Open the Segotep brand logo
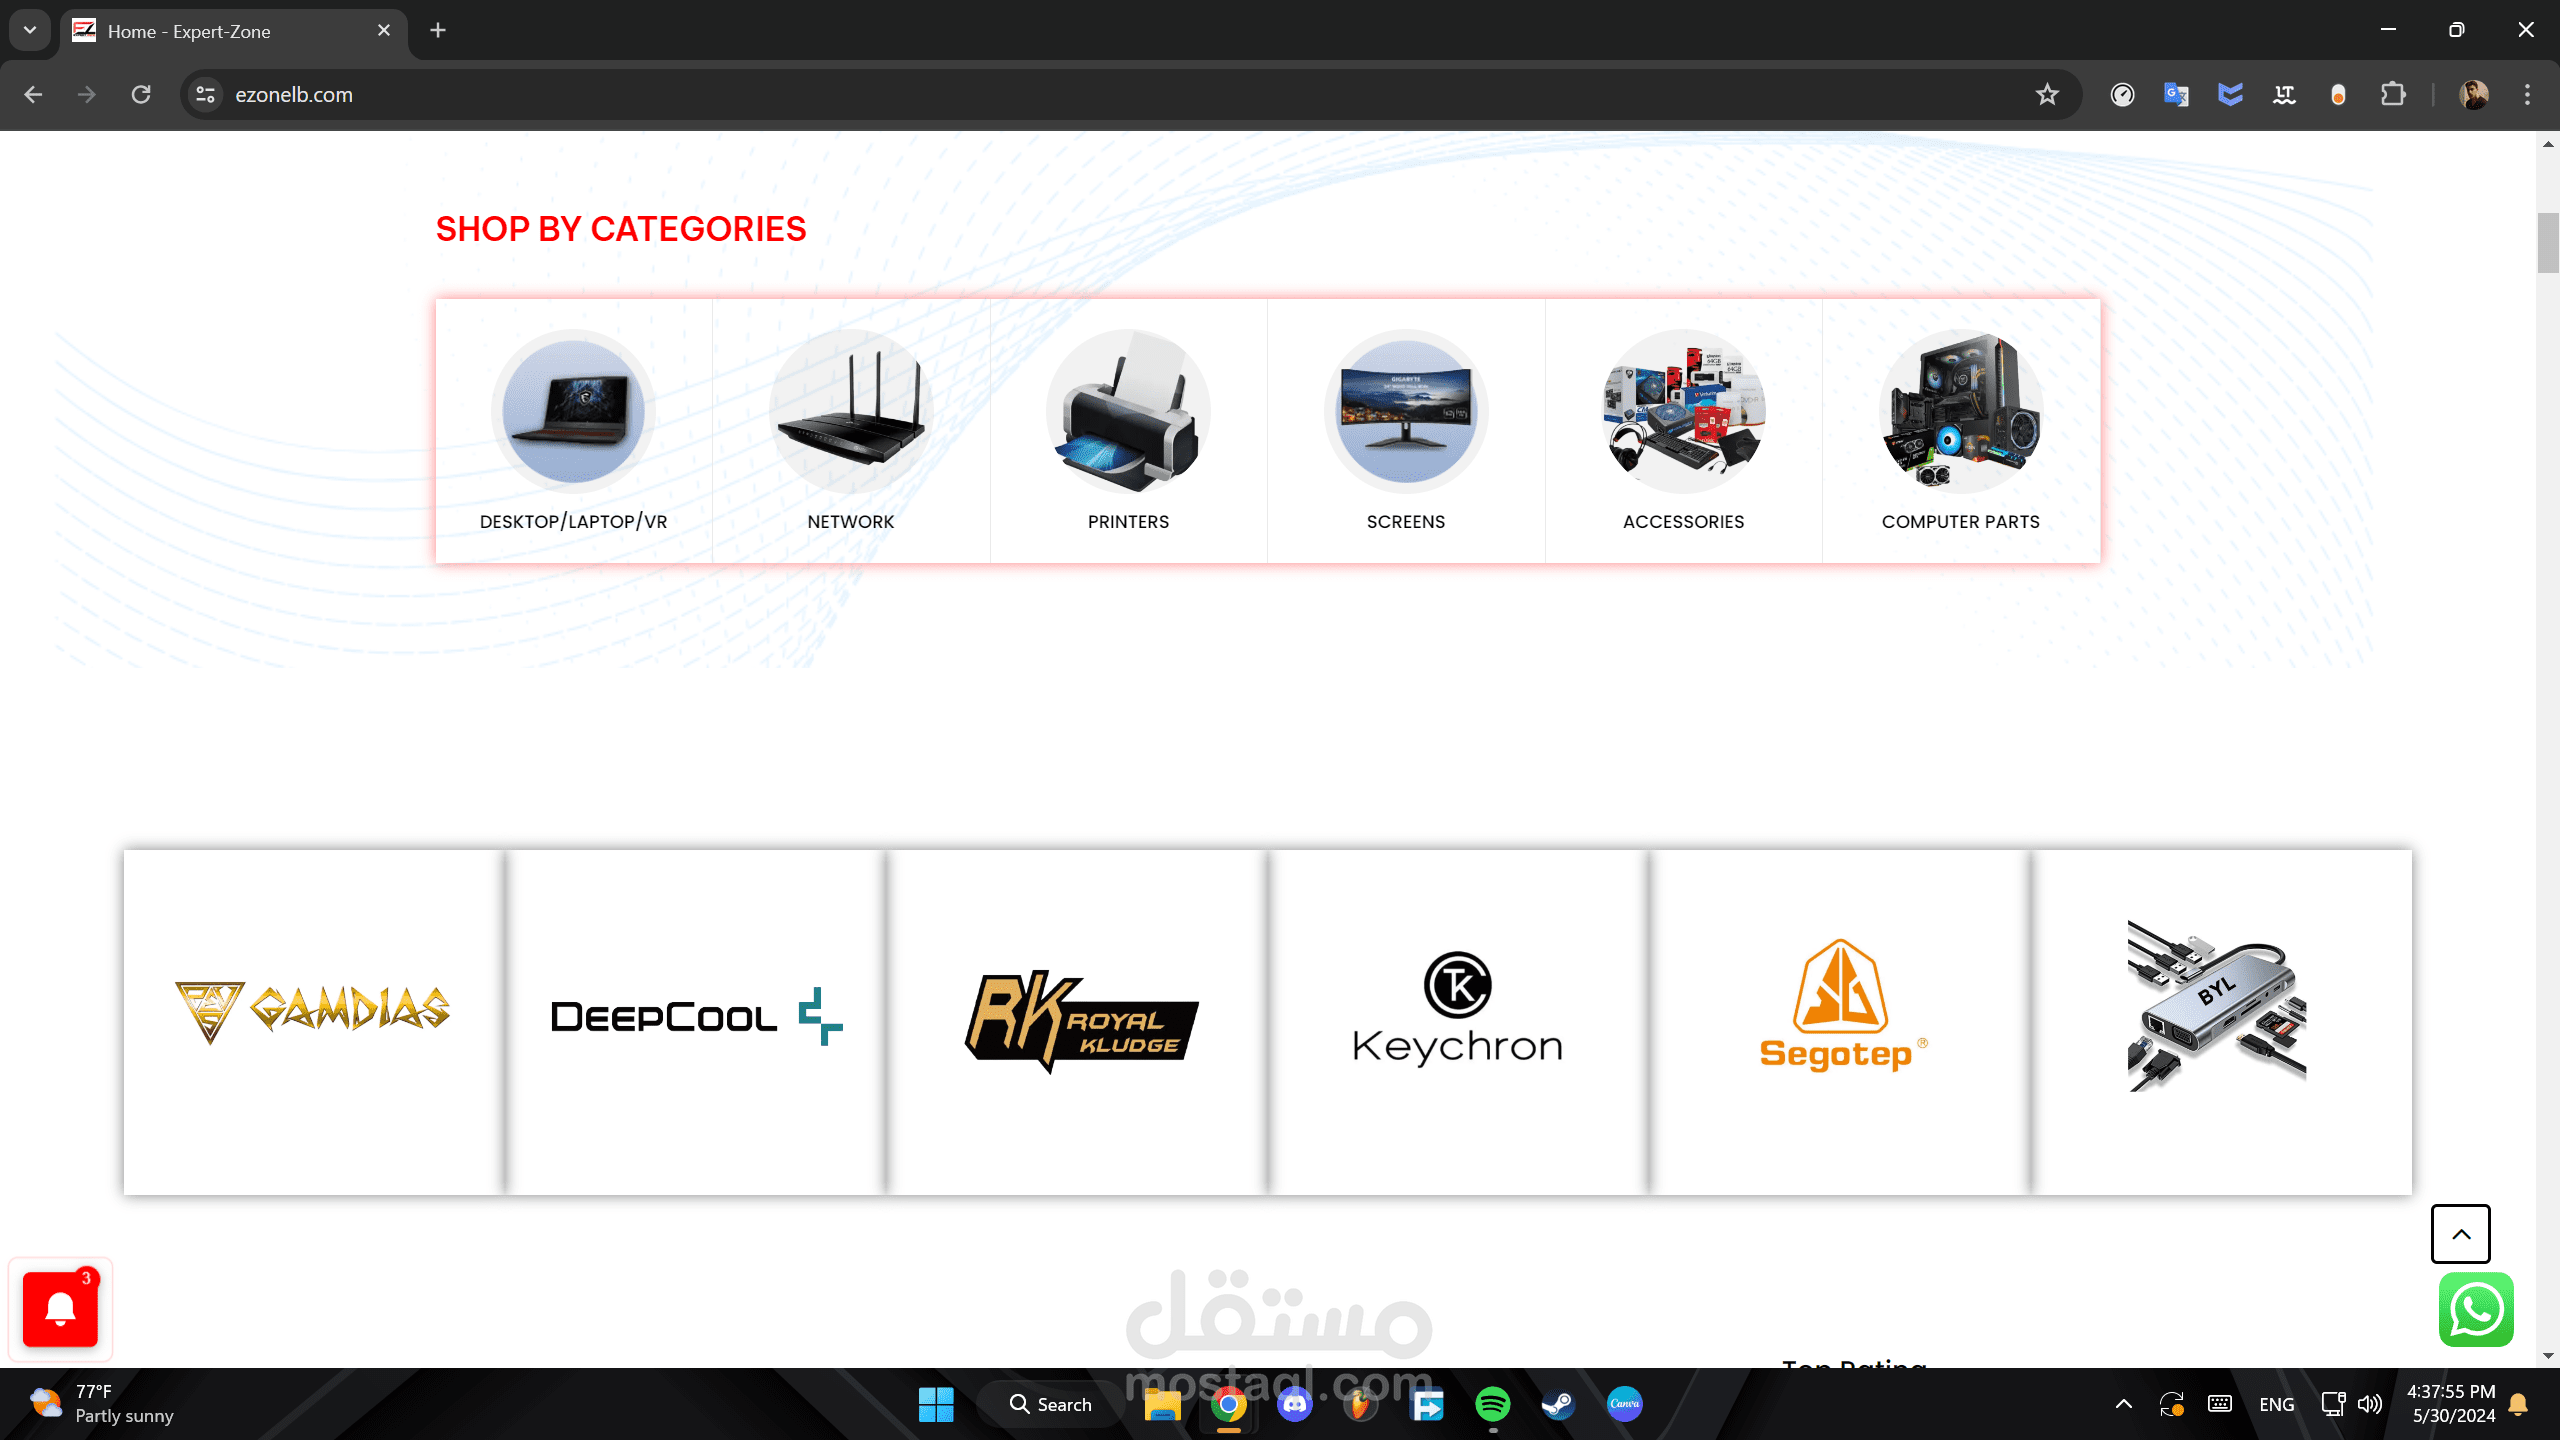The width and height of the screenshot is (2560, 1440). pyautogui.click(x=1842, y=1005)
